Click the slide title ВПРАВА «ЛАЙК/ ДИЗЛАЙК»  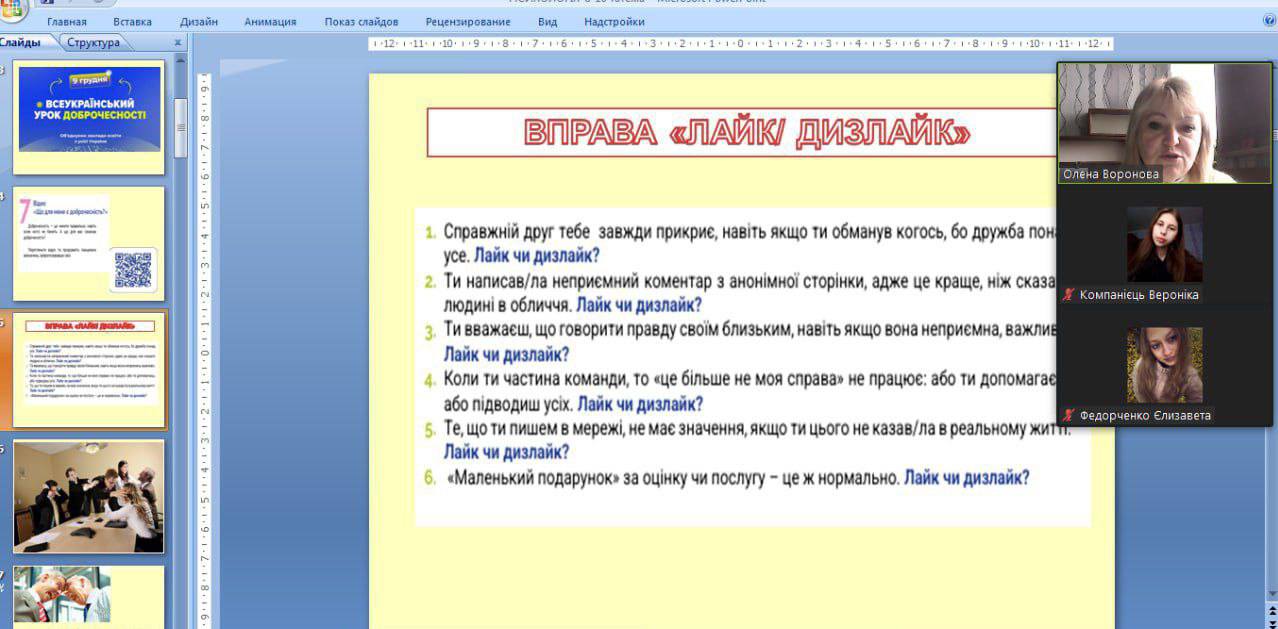(x=746, y=133)
